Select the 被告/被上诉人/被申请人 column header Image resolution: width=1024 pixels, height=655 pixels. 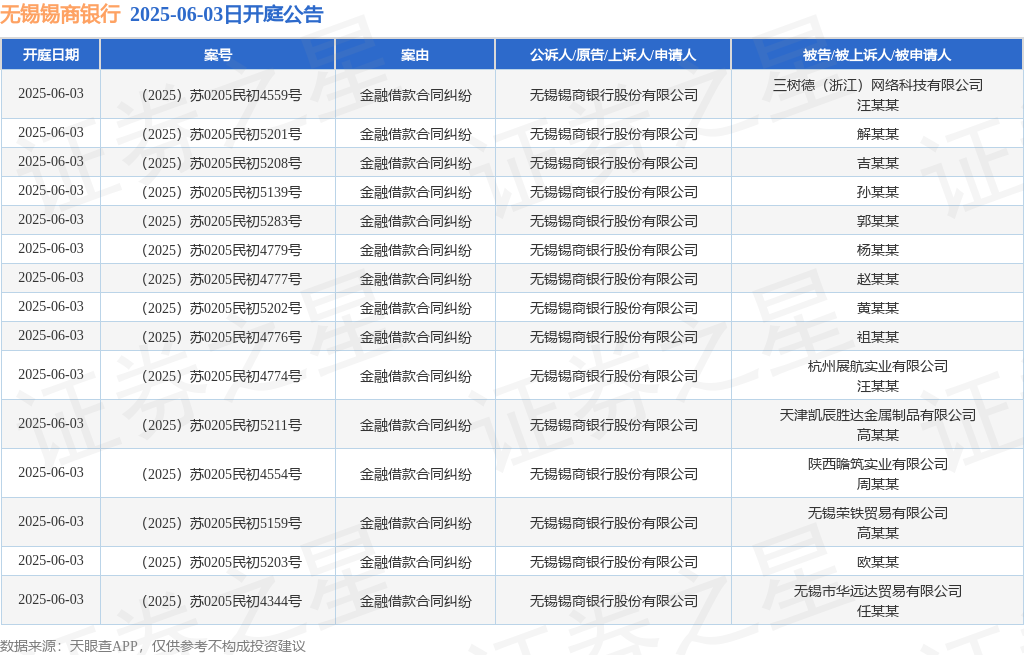(877, 55)
